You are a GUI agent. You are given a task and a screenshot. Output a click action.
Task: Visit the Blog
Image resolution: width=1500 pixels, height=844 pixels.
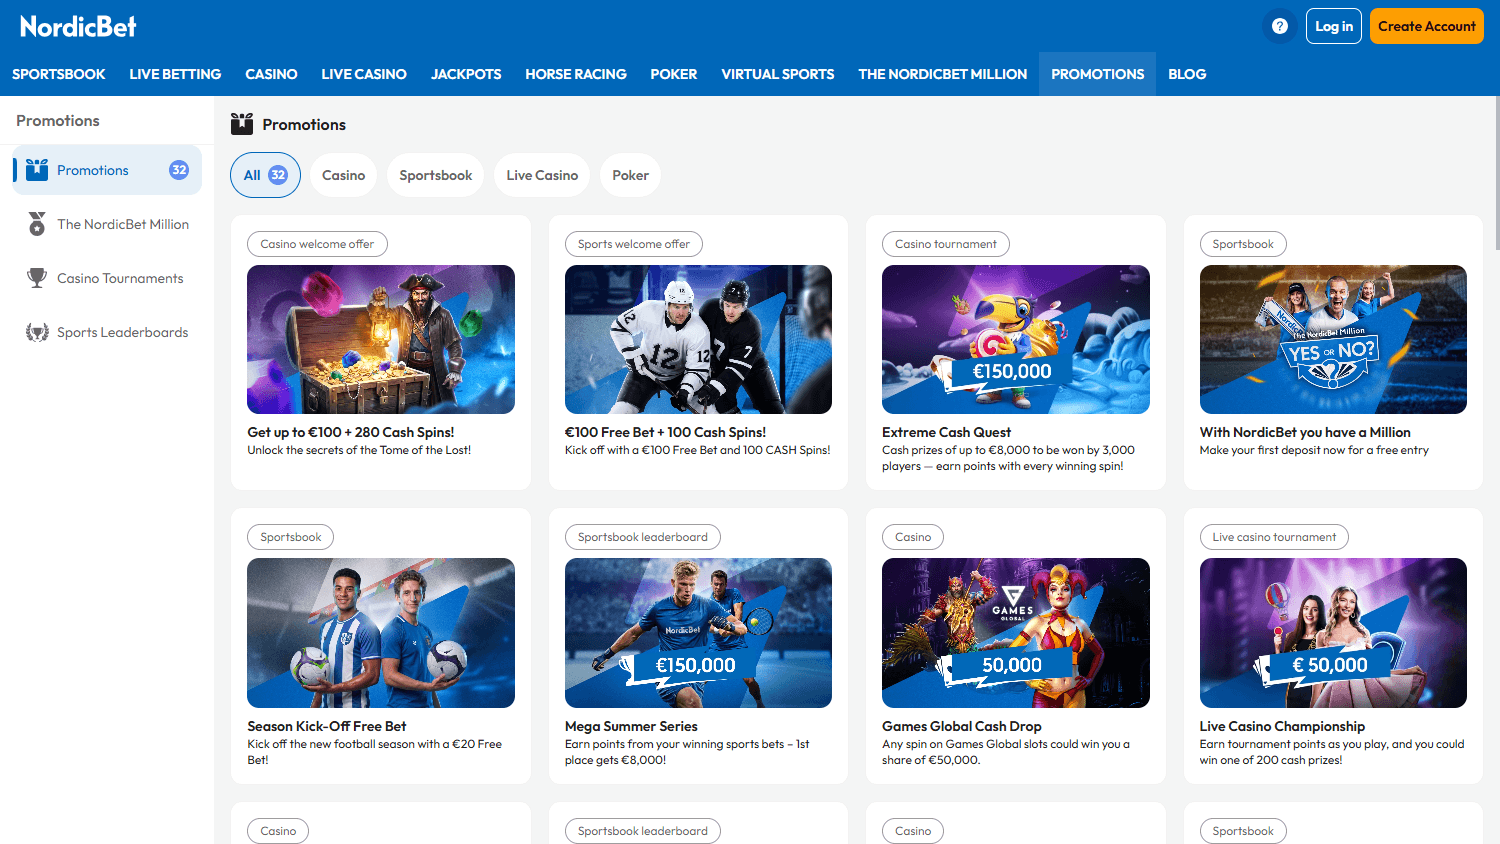[1187, 74]
